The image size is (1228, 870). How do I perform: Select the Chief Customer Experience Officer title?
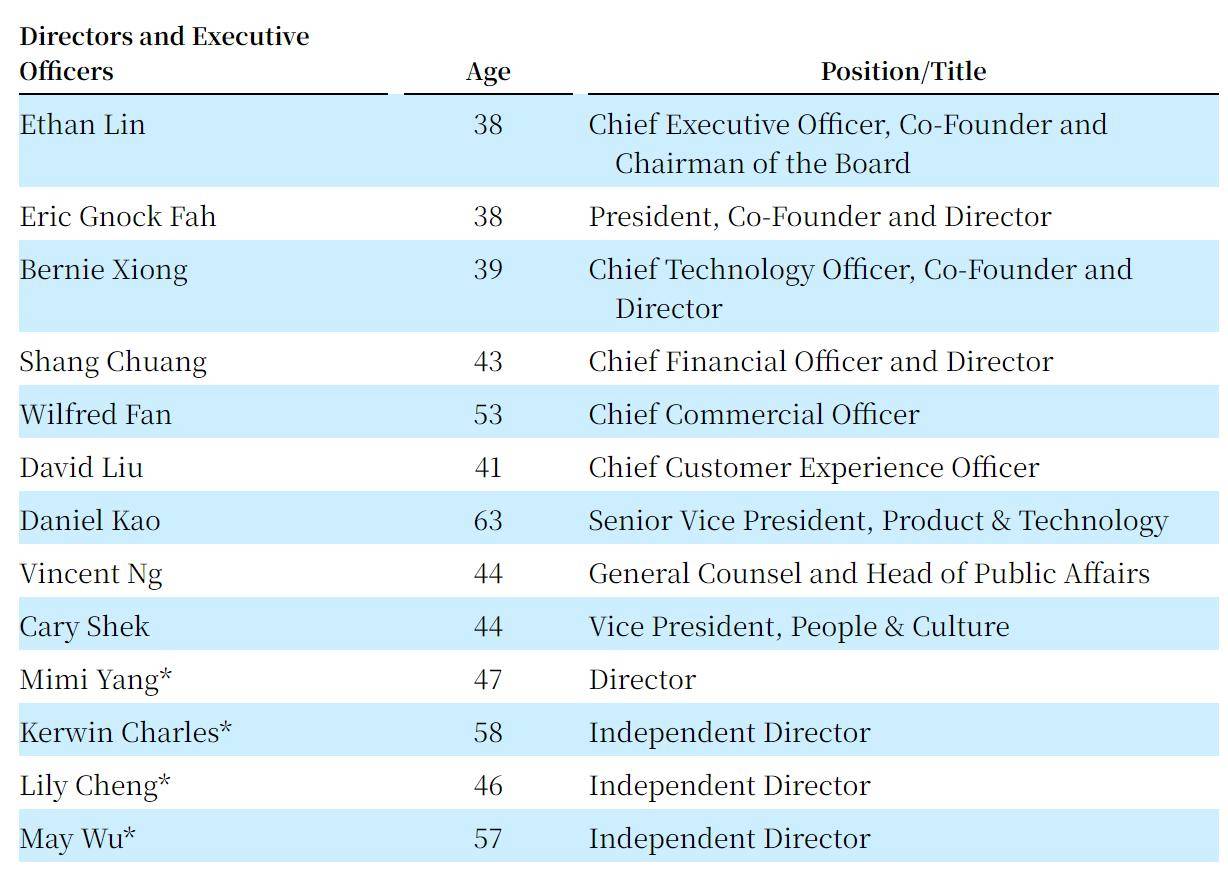pyautogui.click(x=813, y=468)
